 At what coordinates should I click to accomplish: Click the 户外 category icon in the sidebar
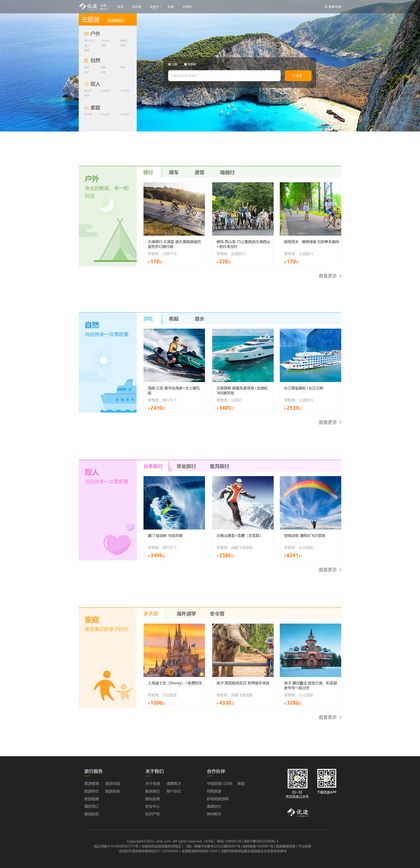[86, 34]
